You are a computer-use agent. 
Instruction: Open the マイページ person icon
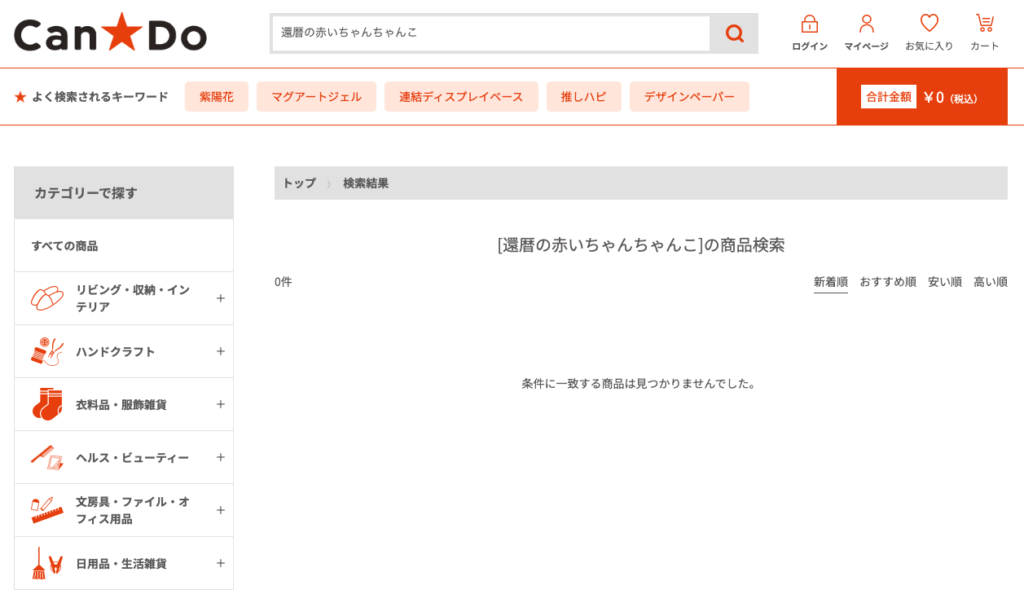click(x=866, y=24)
